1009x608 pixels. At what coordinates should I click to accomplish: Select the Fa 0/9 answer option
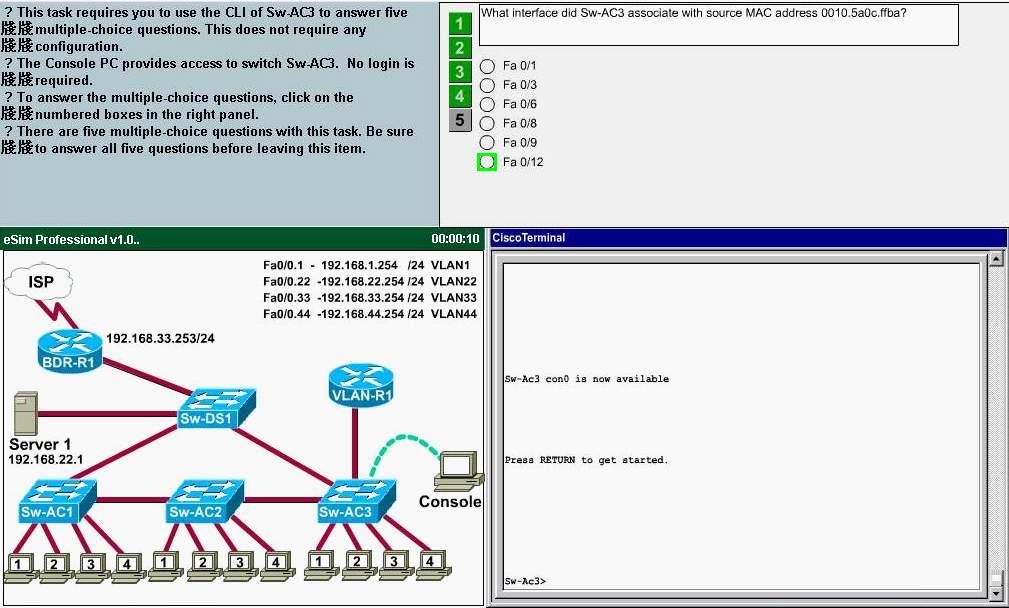click(487, 143)
